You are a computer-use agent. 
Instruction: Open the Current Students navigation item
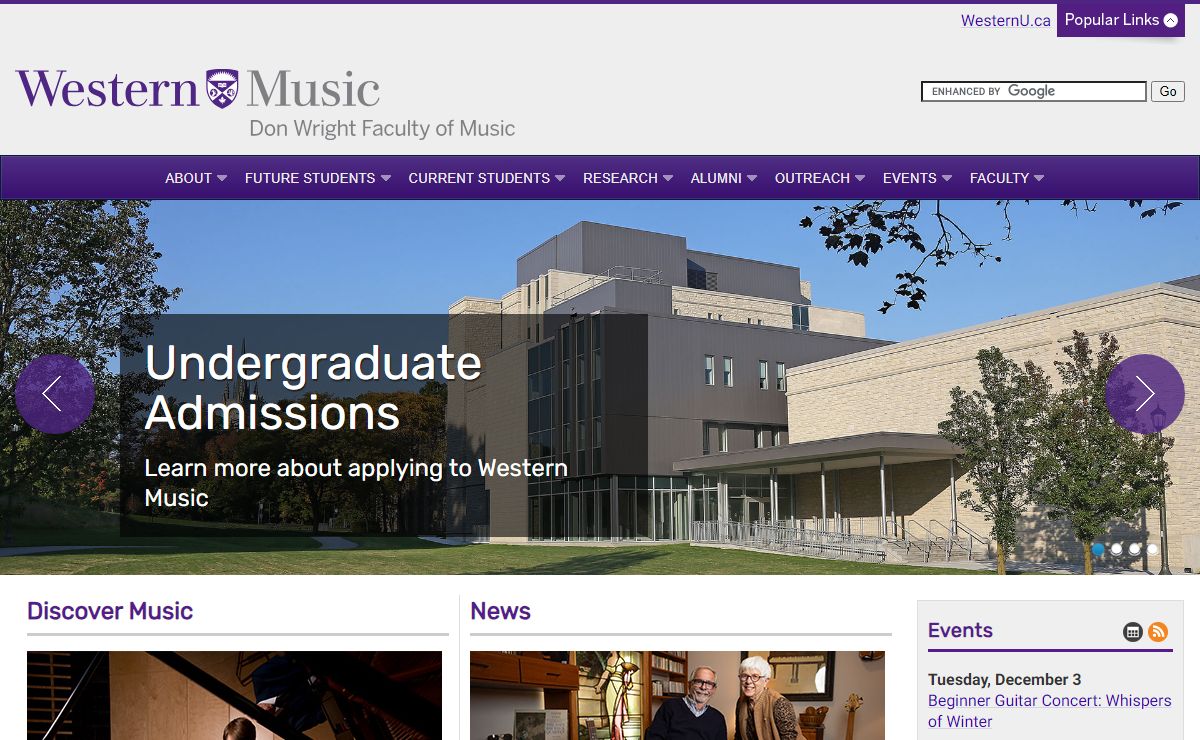[x=479, y=178]
